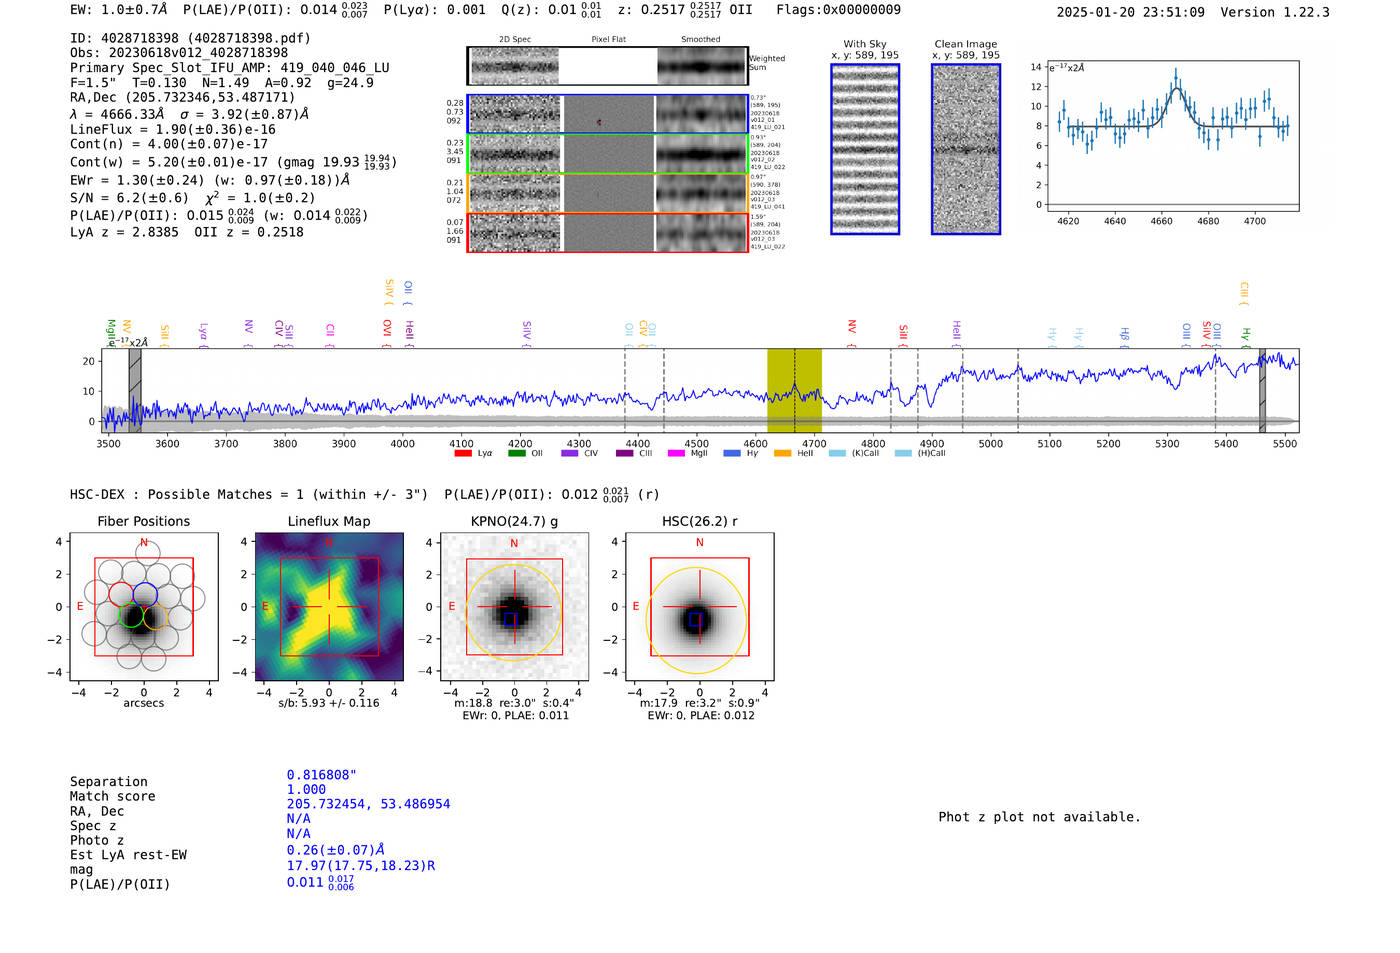Click the Est LyA rest-EW value 0.26(±0.07)Å
The image size is (1400, 953).
point(336,850)
